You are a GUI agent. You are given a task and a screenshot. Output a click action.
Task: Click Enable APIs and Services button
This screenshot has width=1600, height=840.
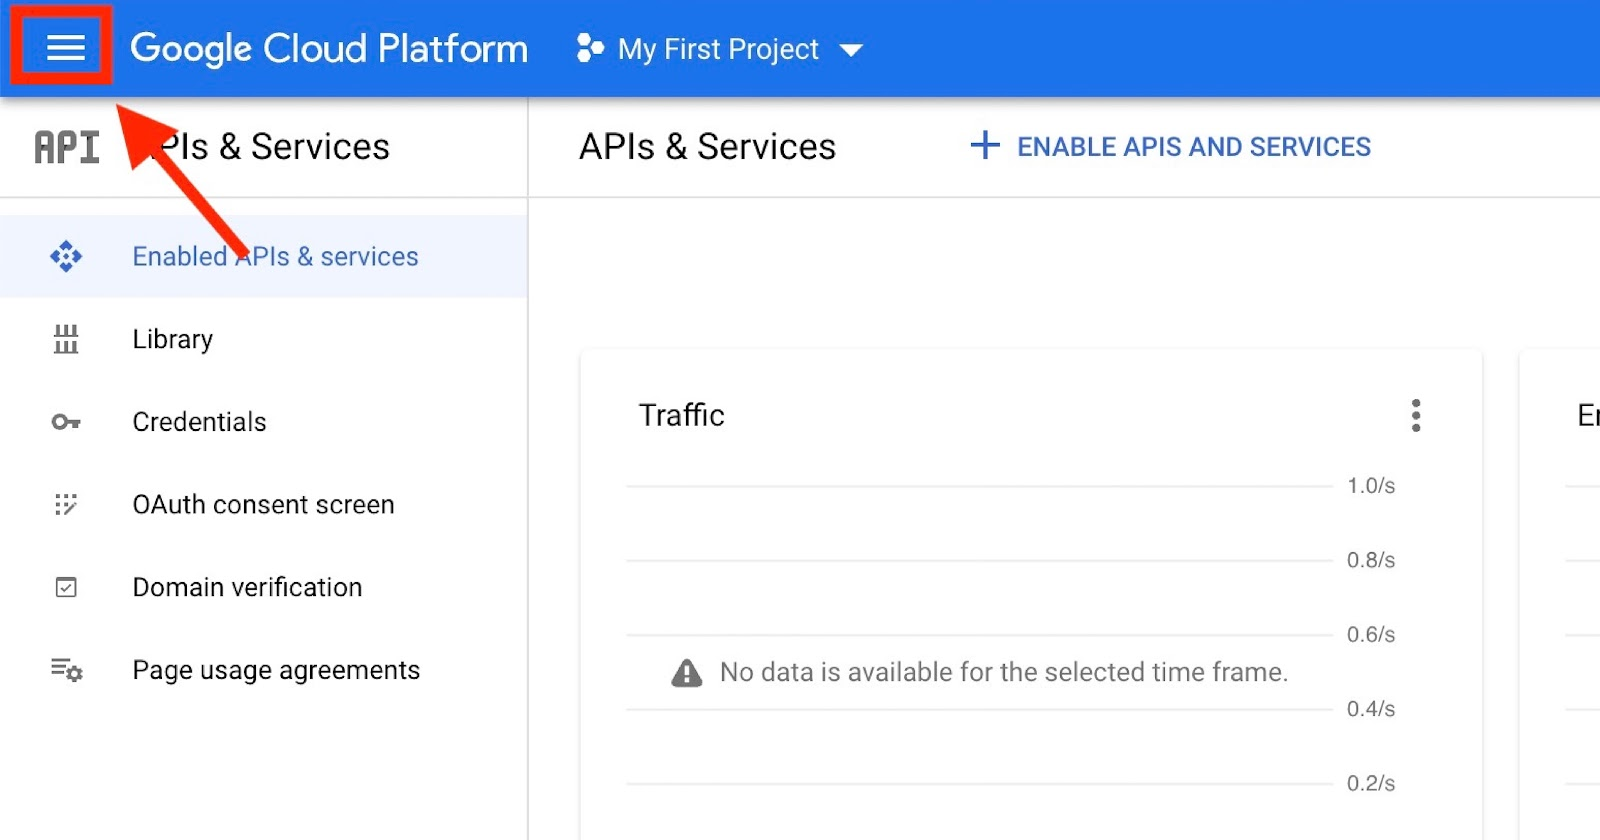1170,146
